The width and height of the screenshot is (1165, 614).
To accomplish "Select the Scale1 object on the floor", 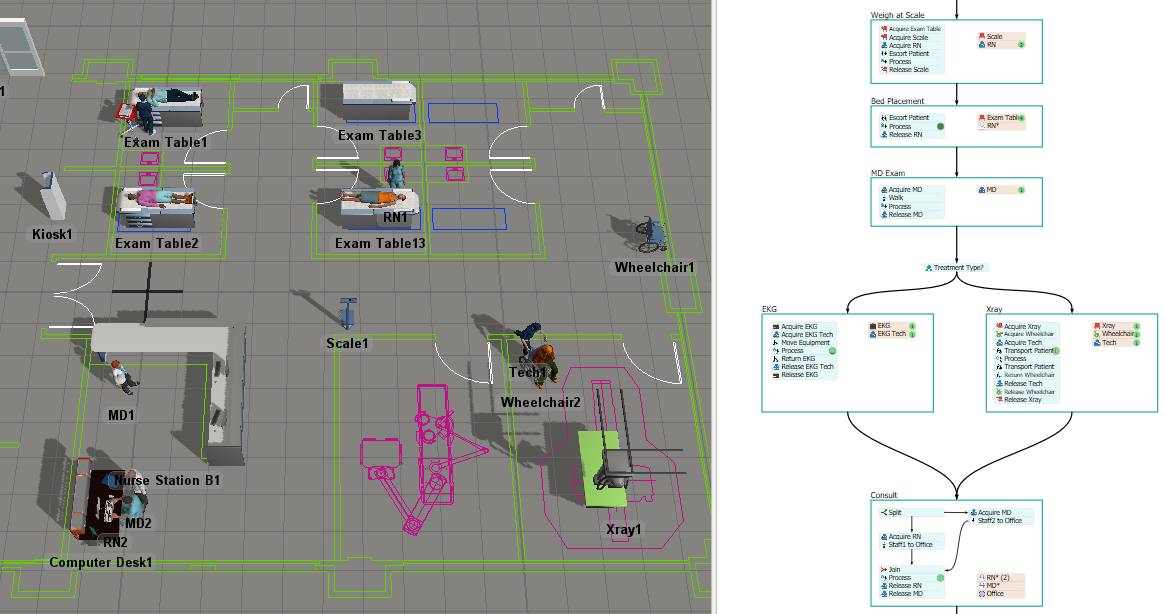I will (348, 313).
